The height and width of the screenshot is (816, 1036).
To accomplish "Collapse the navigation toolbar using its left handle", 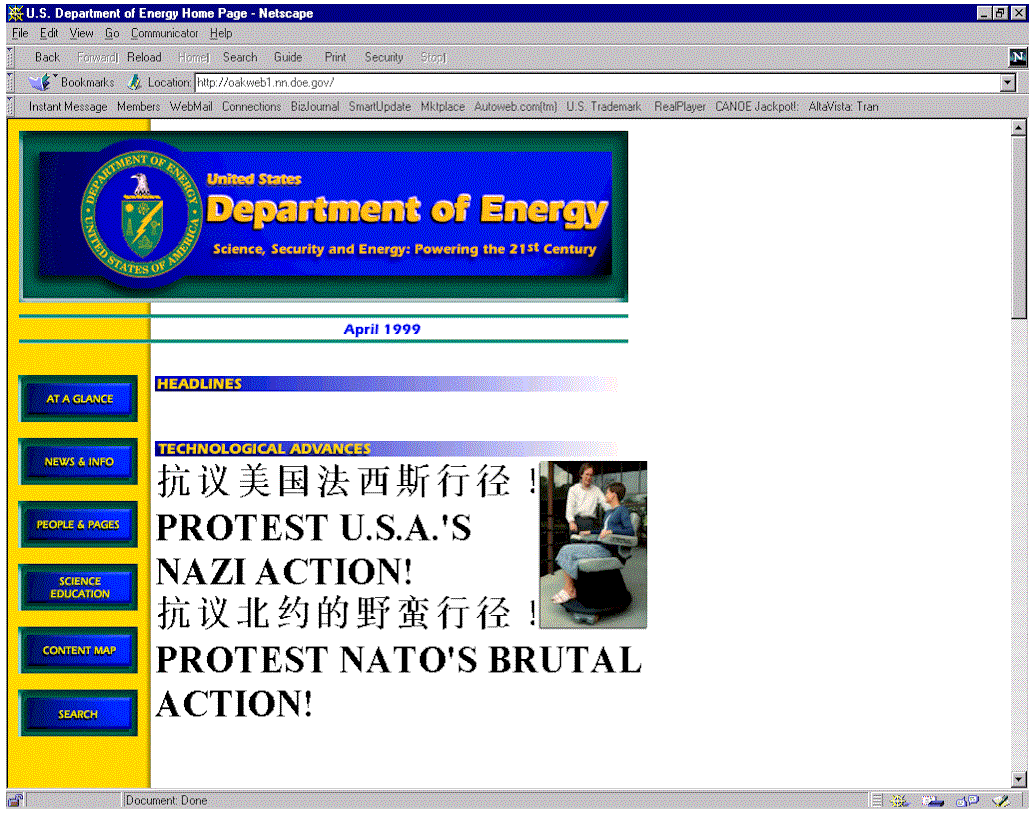I will point(11,57).
